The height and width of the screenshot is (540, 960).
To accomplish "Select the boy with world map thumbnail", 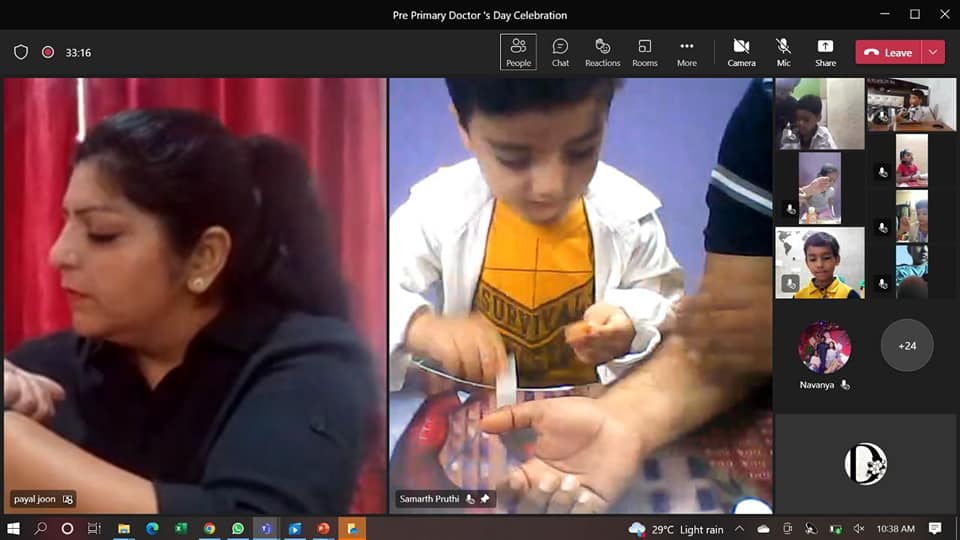I will click(820, 263).
